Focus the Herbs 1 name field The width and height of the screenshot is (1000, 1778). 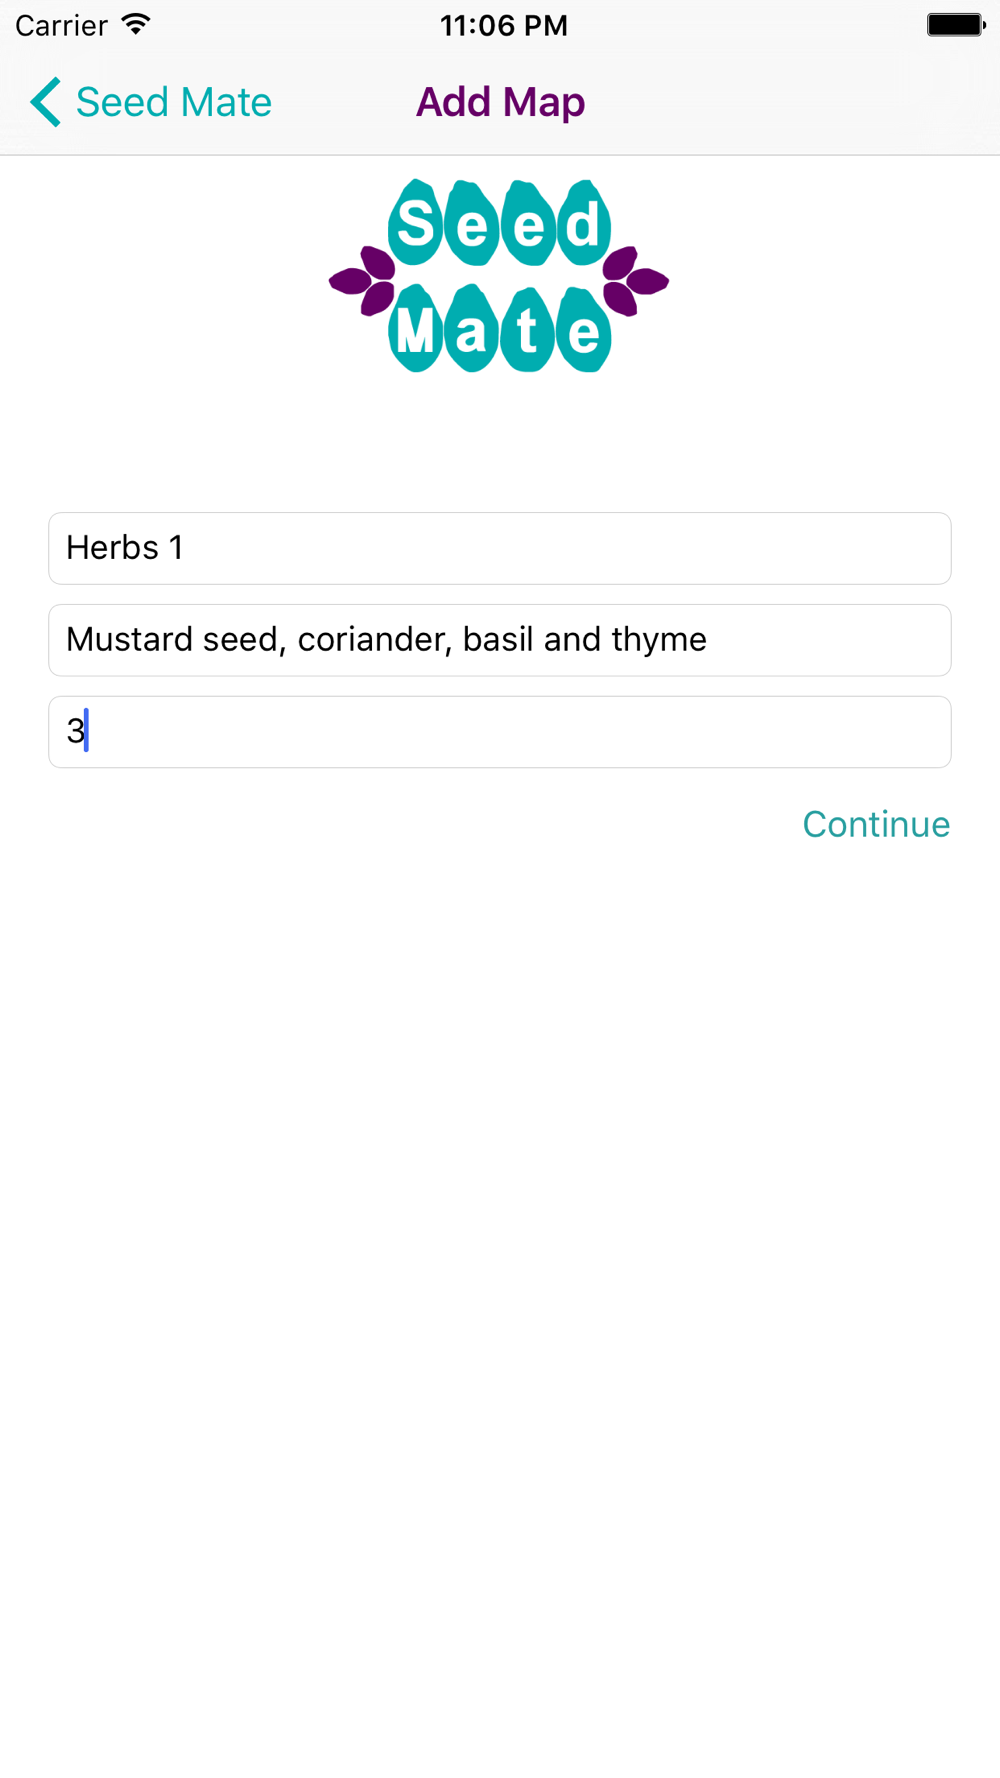click(x=500, y=548)
